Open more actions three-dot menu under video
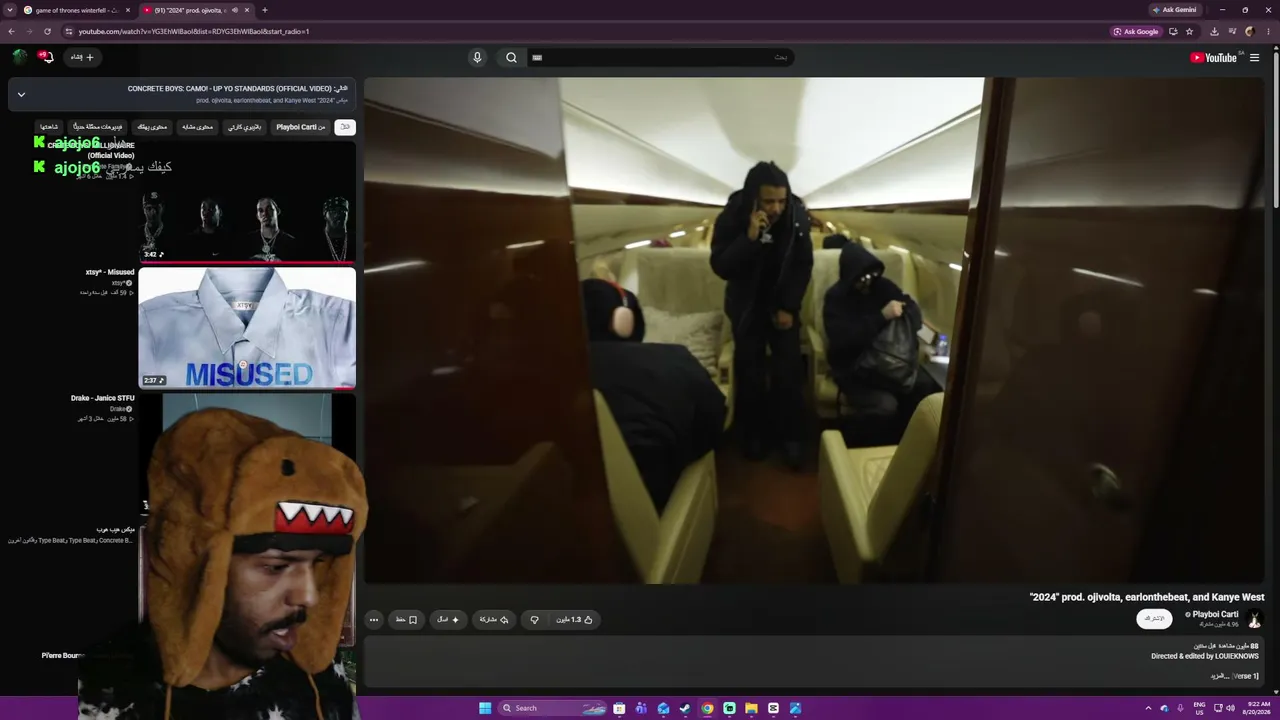This screenshot has height=720, width=1280. pyautogui.click(x=374, y=620)
